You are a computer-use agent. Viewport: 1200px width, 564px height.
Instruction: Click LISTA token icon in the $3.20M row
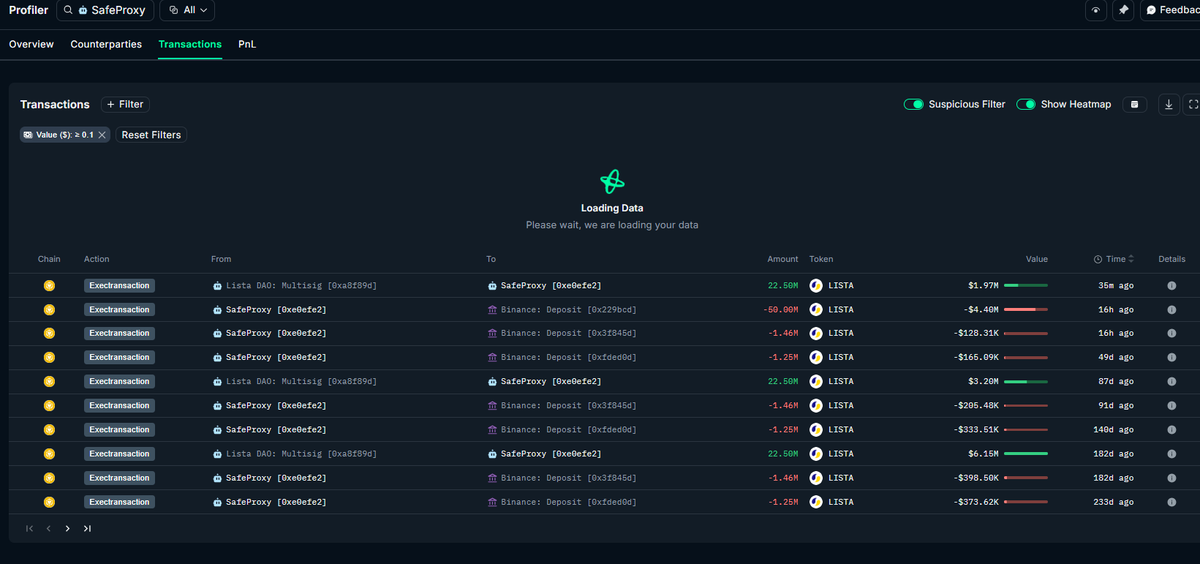(x=816, y=382)
